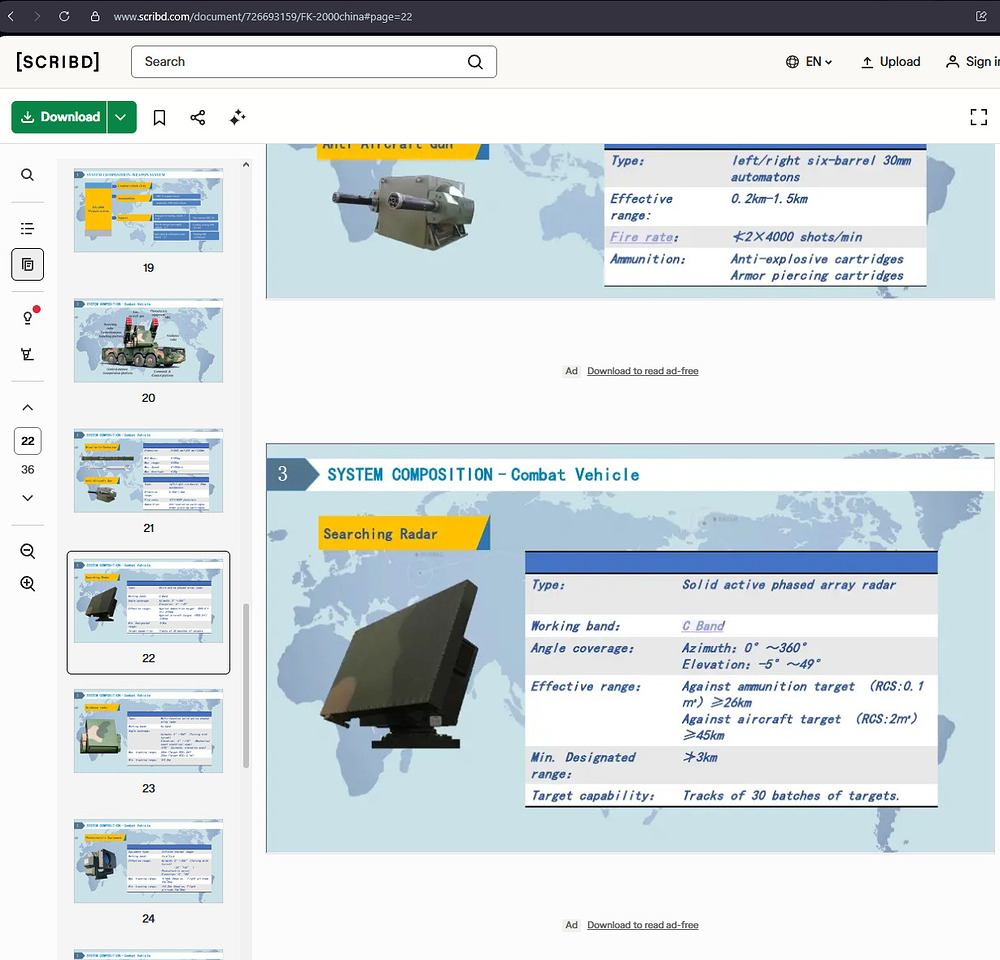Reload the page with the refresh icon
The height and width of the screenshot is (960, 1000).
tap(64, 17)
